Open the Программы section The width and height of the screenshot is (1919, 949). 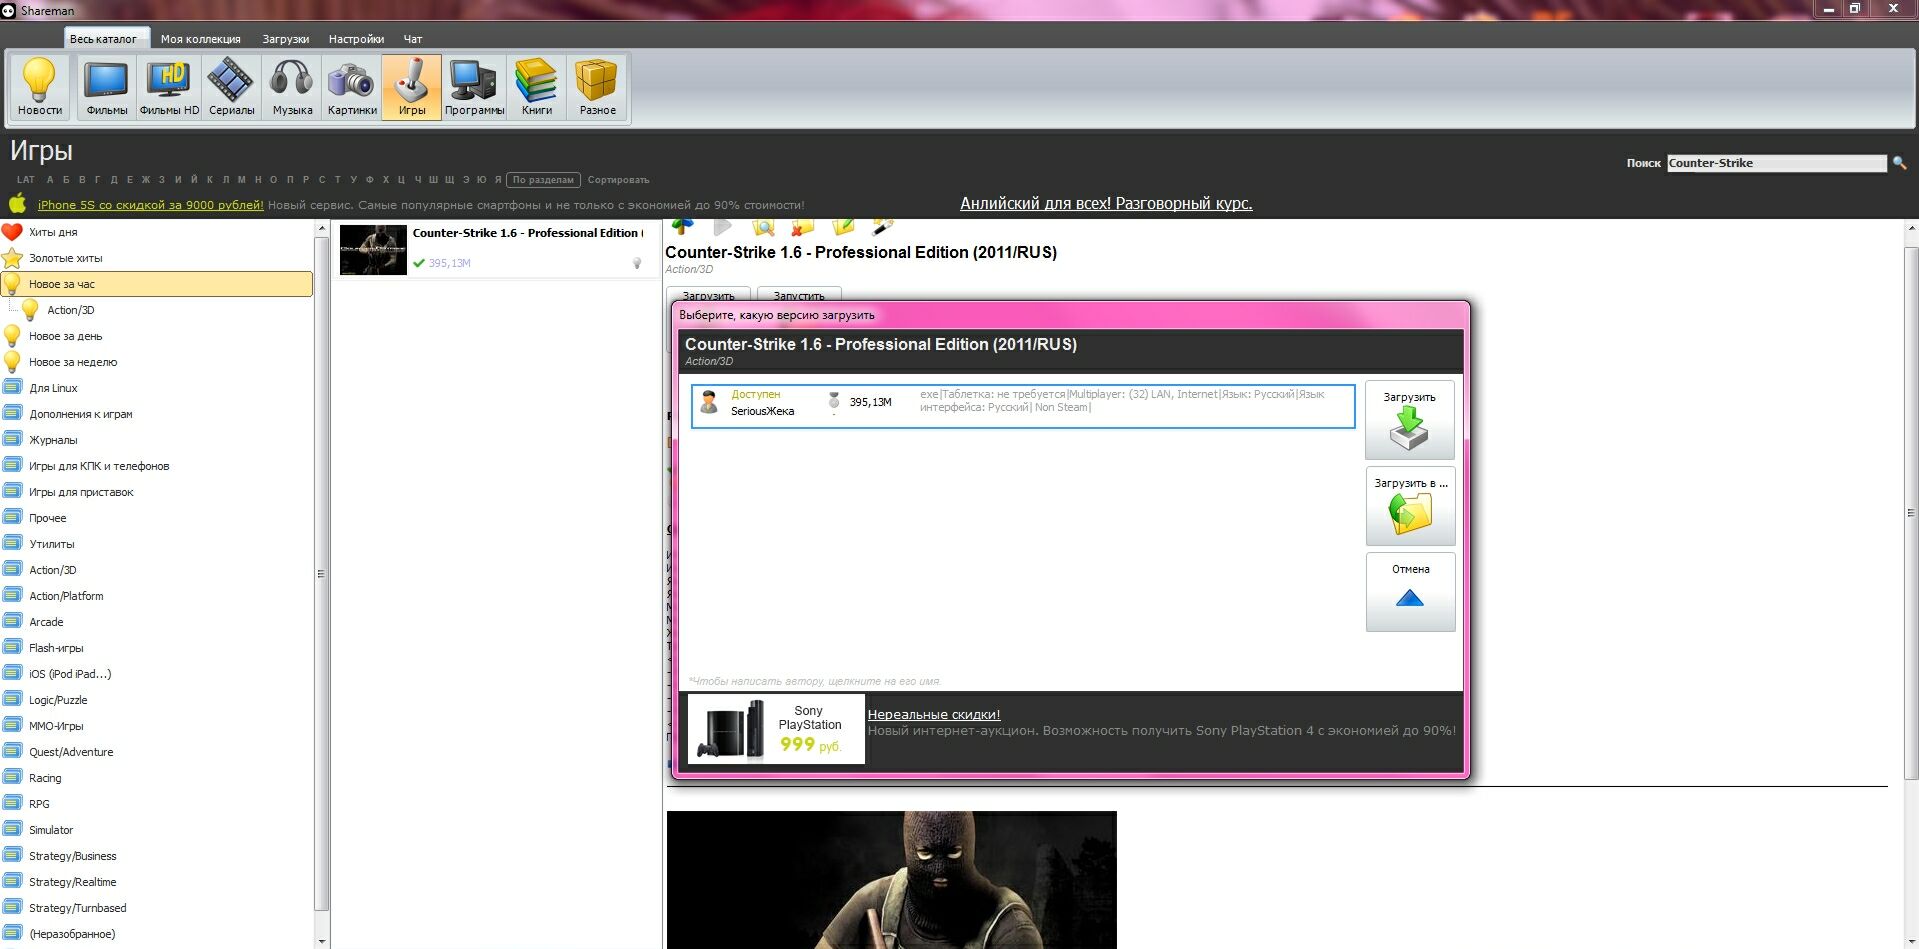pos(474,87)
